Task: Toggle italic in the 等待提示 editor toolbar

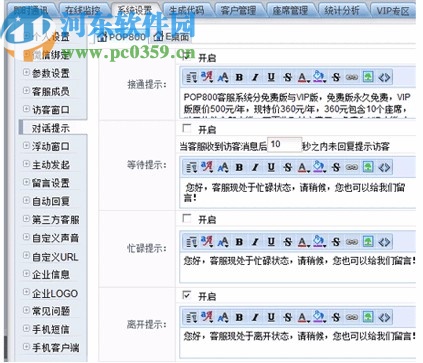Action: (x=255, y=167)
